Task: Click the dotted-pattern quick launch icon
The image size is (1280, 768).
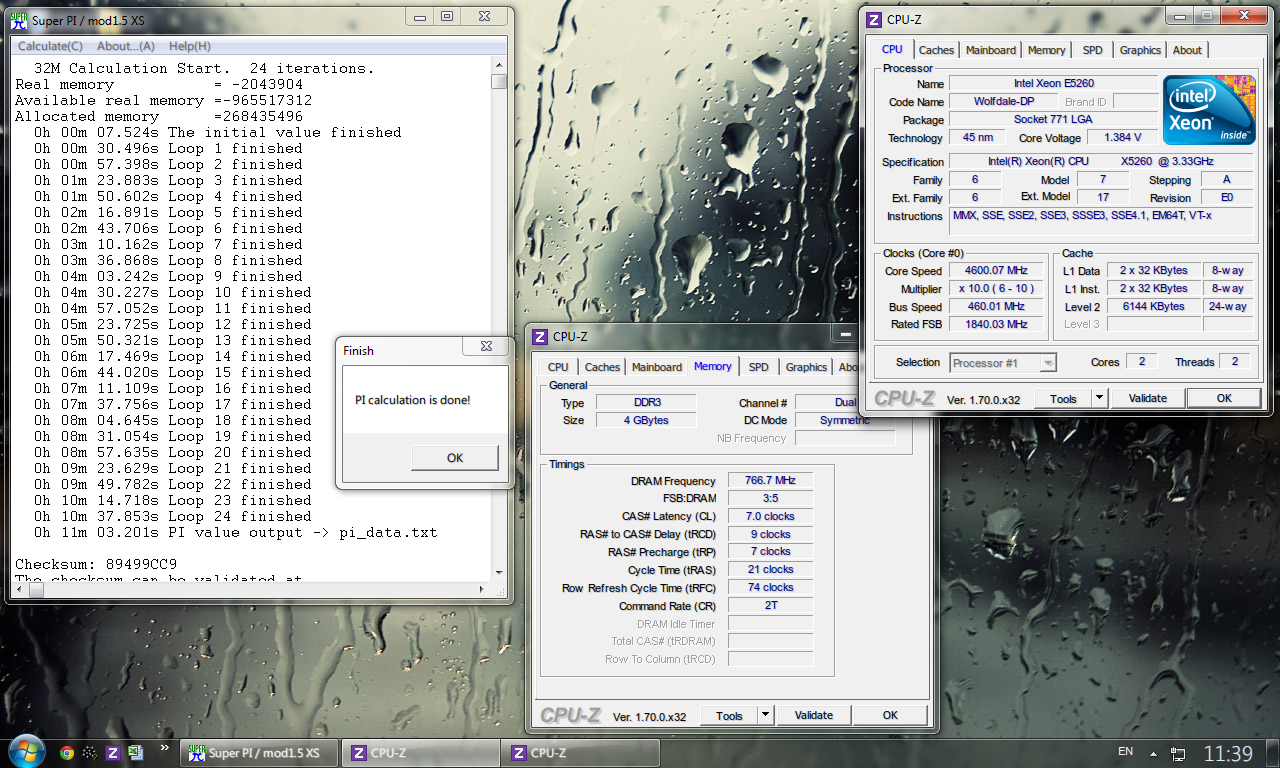Action: (x=90, y=753)
